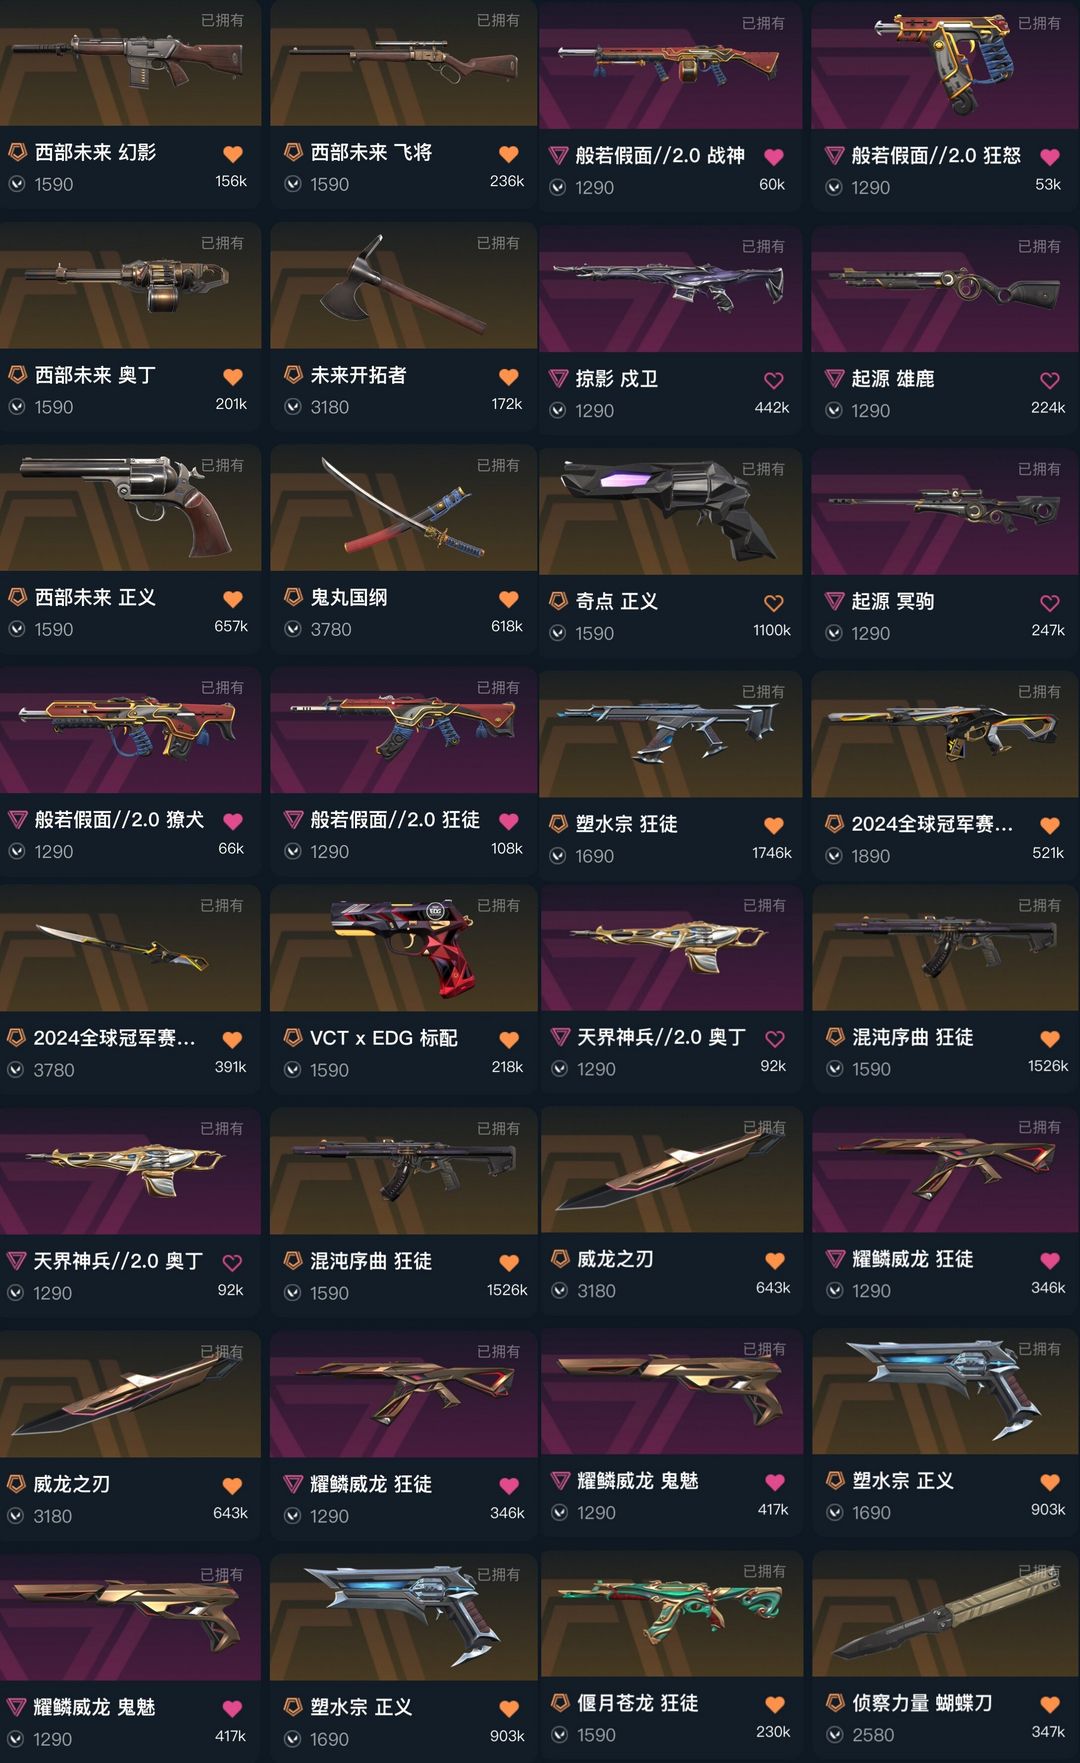
Task: Open the 塑水宗 狂徒 rifle image
Action: pos(671,734)
